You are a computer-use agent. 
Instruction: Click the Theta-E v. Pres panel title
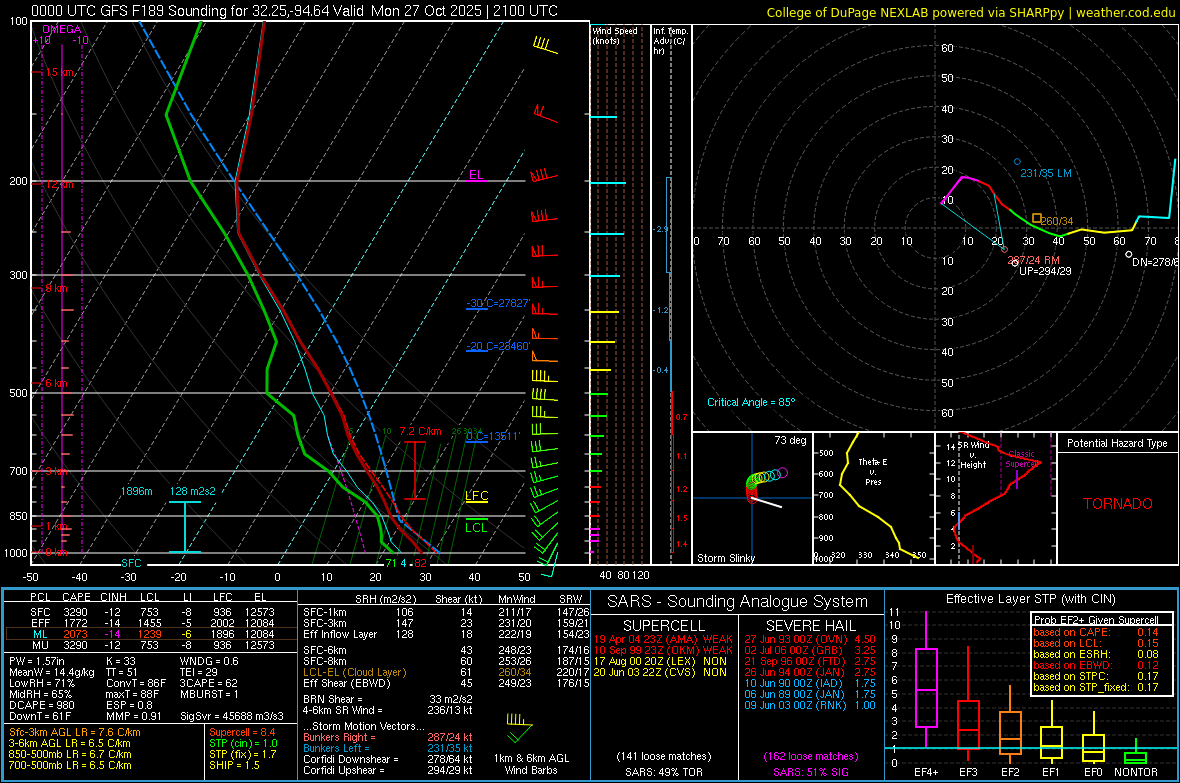[873, 471]
